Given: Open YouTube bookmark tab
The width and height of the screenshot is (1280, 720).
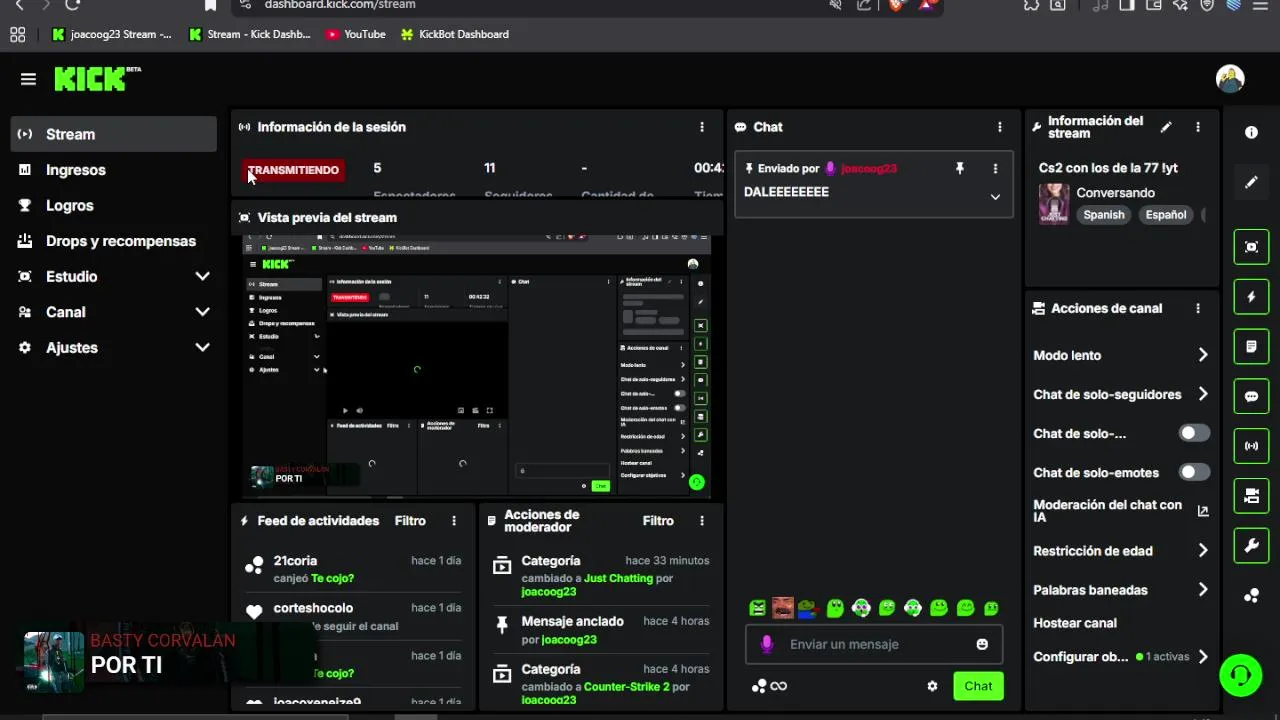Looking at the screenshot, I should coord(355,34).
